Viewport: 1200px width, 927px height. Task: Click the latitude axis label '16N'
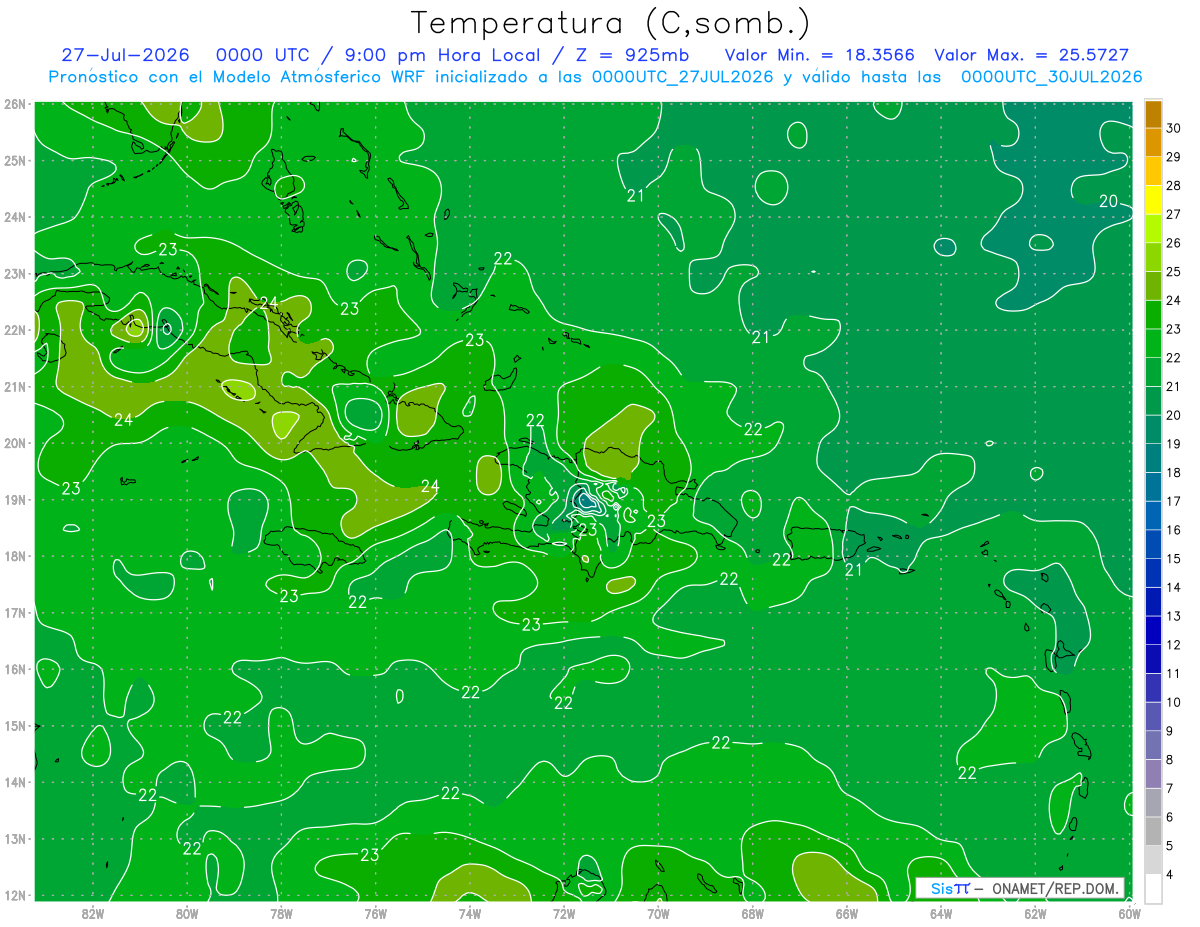click(15, 669)
